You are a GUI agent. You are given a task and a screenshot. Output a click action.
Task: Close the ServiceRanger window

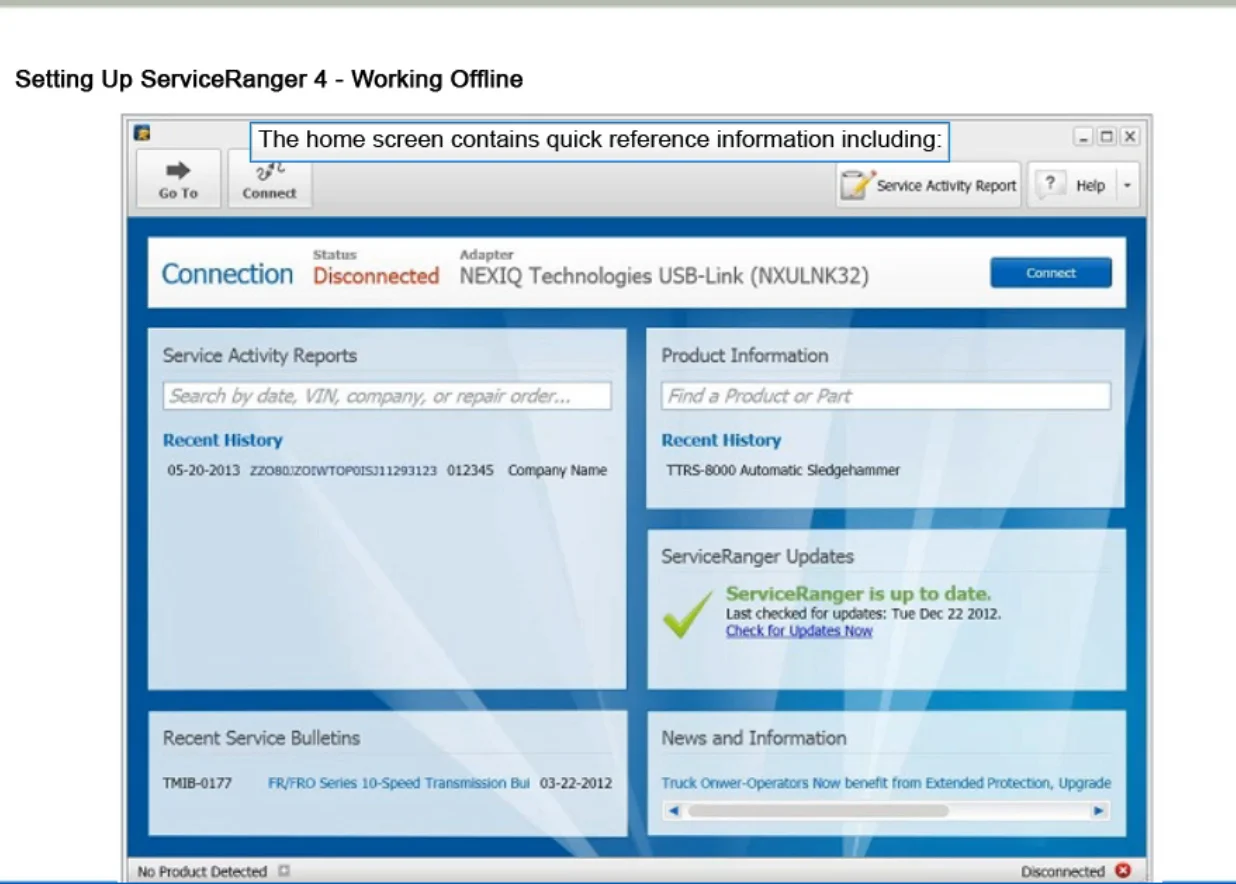click(x=1129, y=136)
